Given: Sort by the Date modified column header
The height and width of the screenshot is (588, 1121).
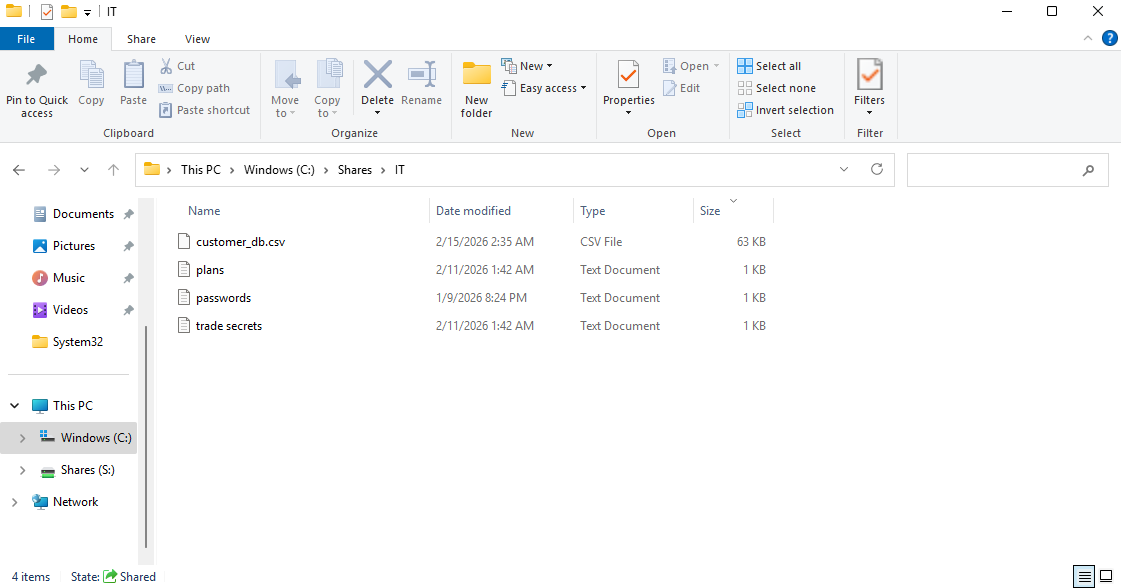Looking at the screenshot, I should (x=473, y=211).
